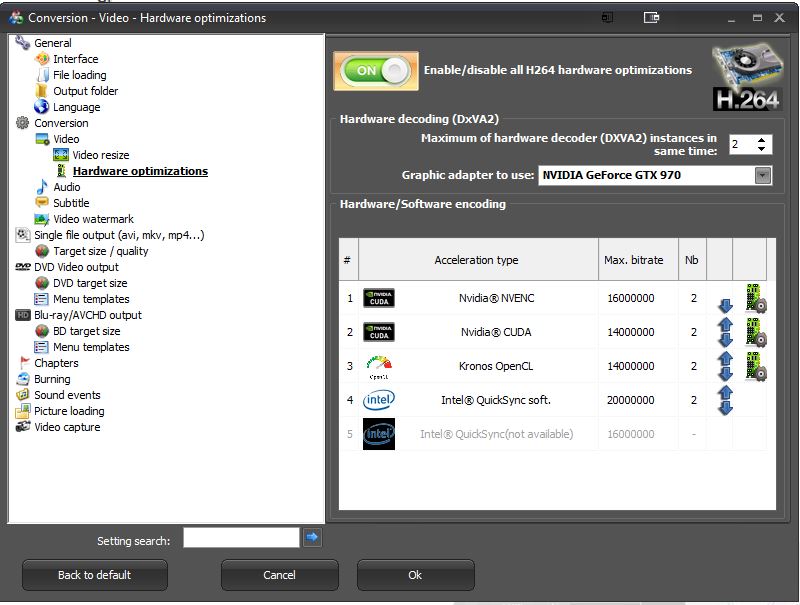Open Target size / quality settings
The width and height of the screenshot is (800, 605).
click(101, 251)
